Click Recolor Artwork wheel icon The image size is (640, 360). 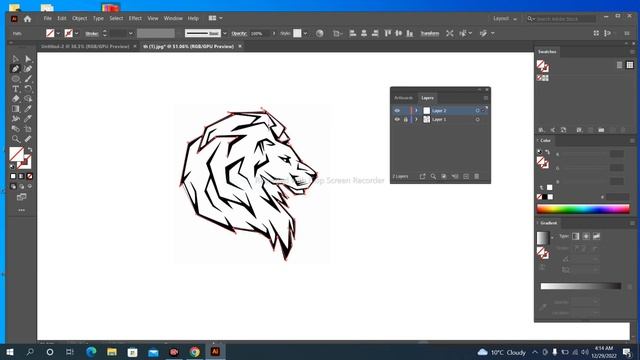pos(320,33)
